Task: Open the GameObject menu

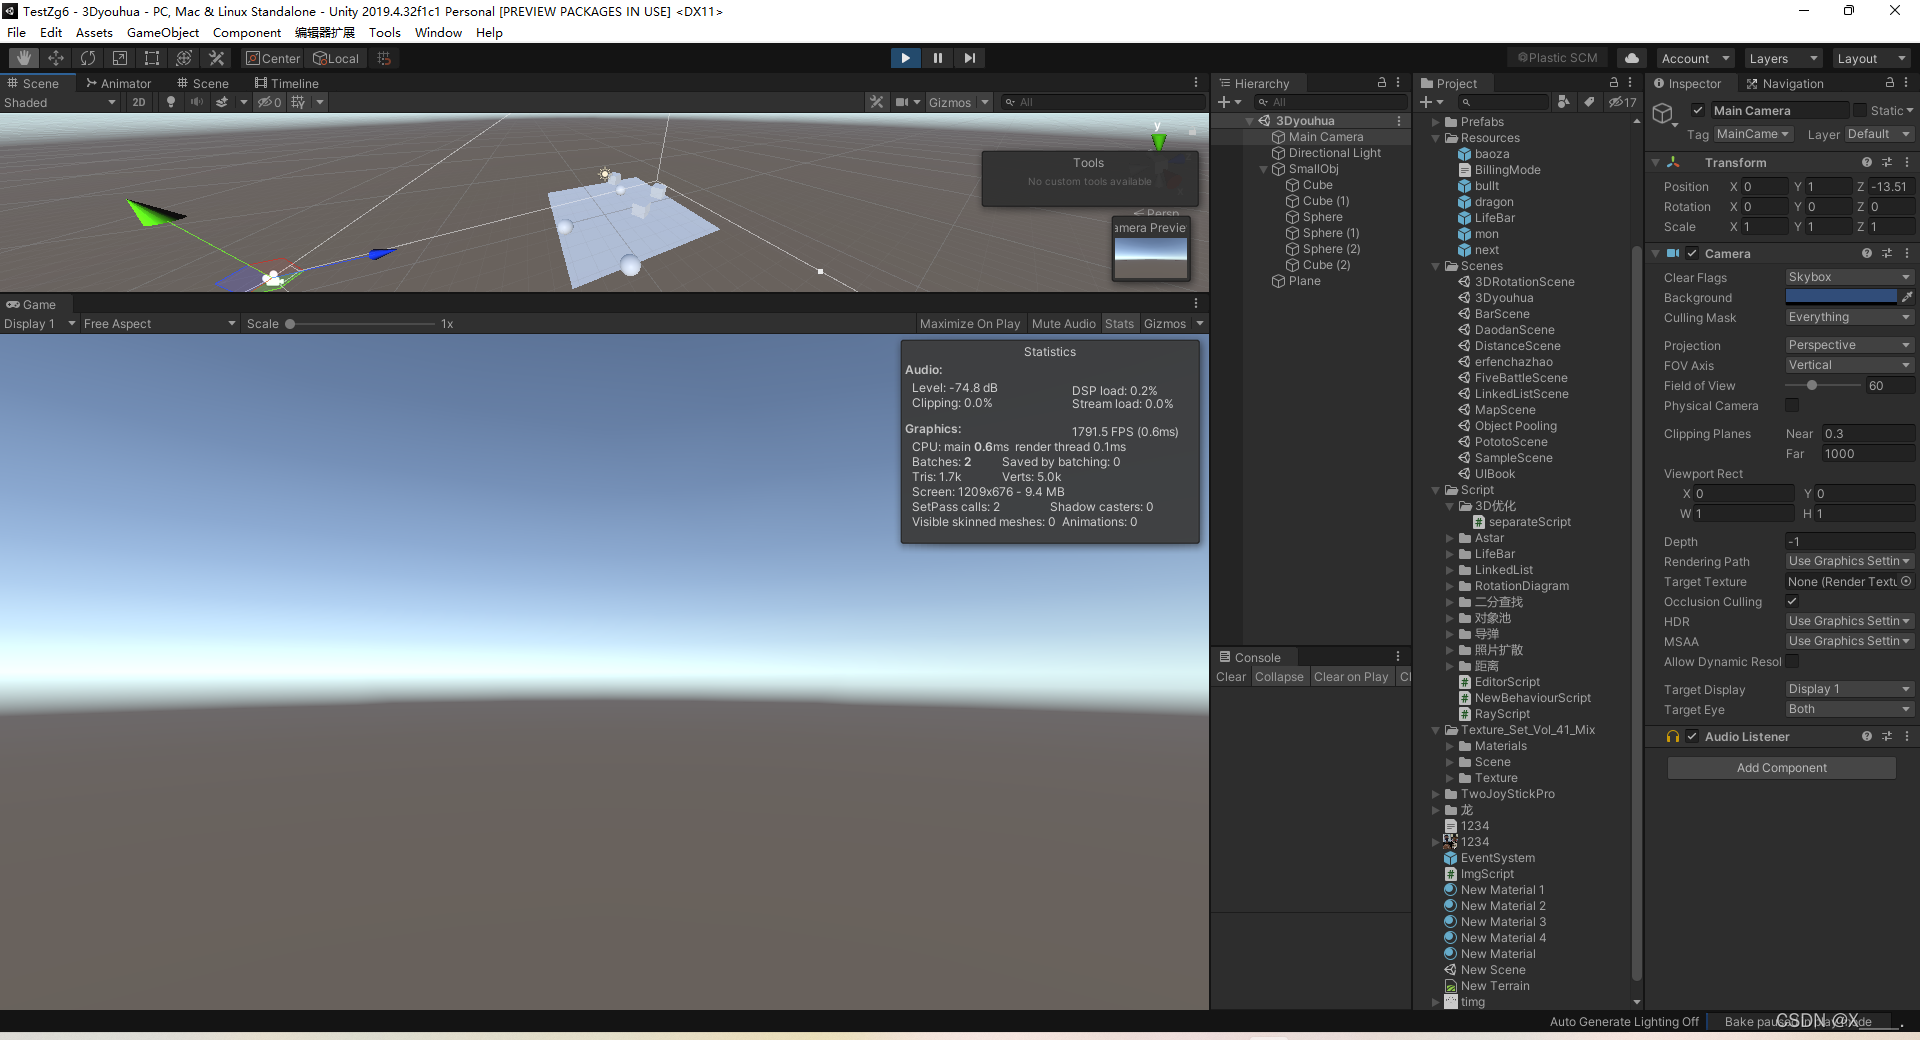Action: pyautogui.click(x=163, y=32)
